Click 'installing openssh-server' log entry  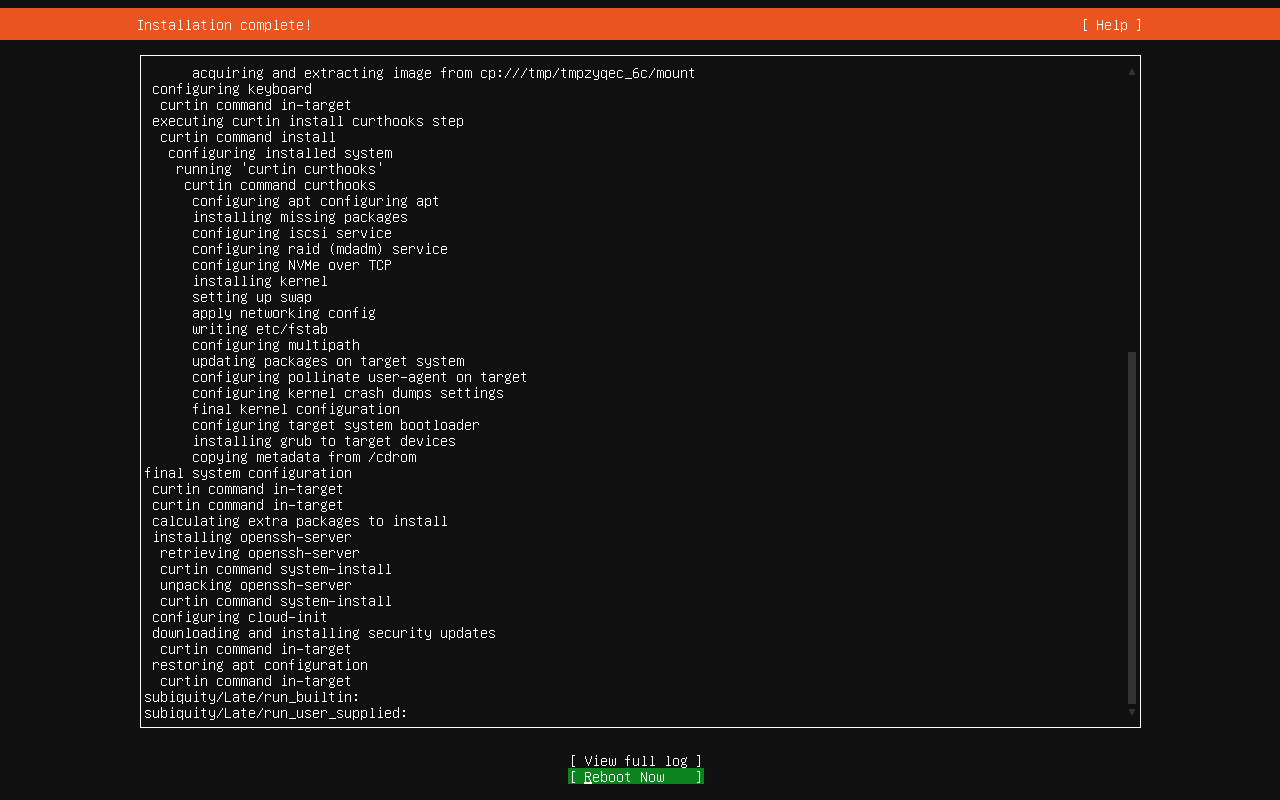[252, 537]
